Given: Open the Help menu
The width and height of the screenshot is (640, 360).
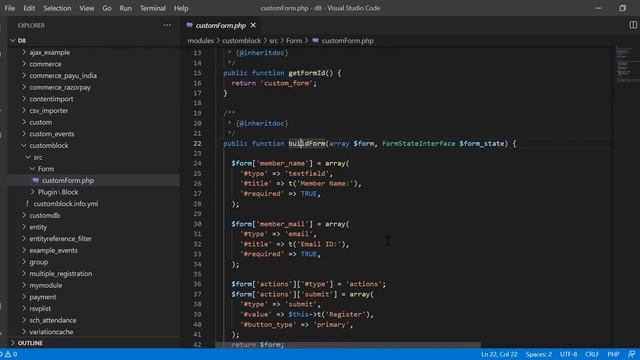Looking at the screenshot, I should click(x=181, y=8).
